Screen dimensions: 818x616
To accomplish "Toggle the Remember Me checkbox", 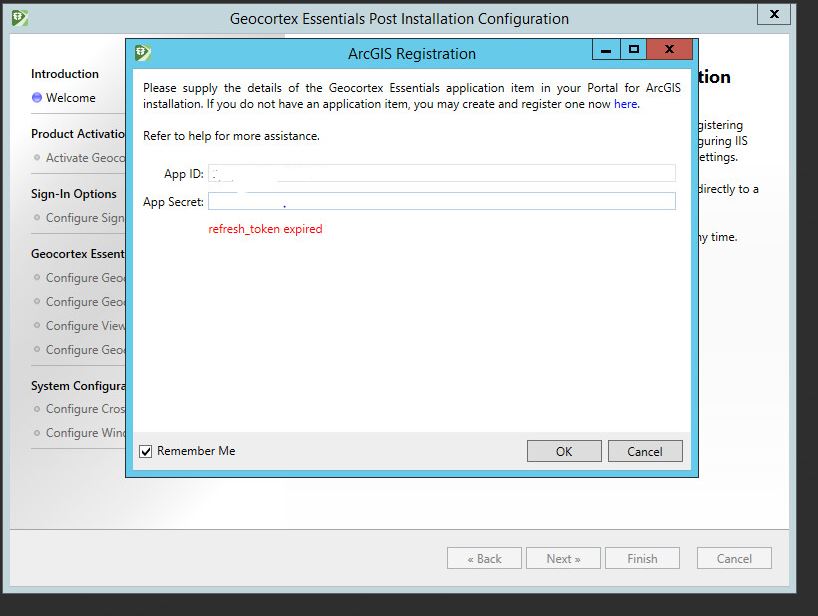I will coord(146,451).
